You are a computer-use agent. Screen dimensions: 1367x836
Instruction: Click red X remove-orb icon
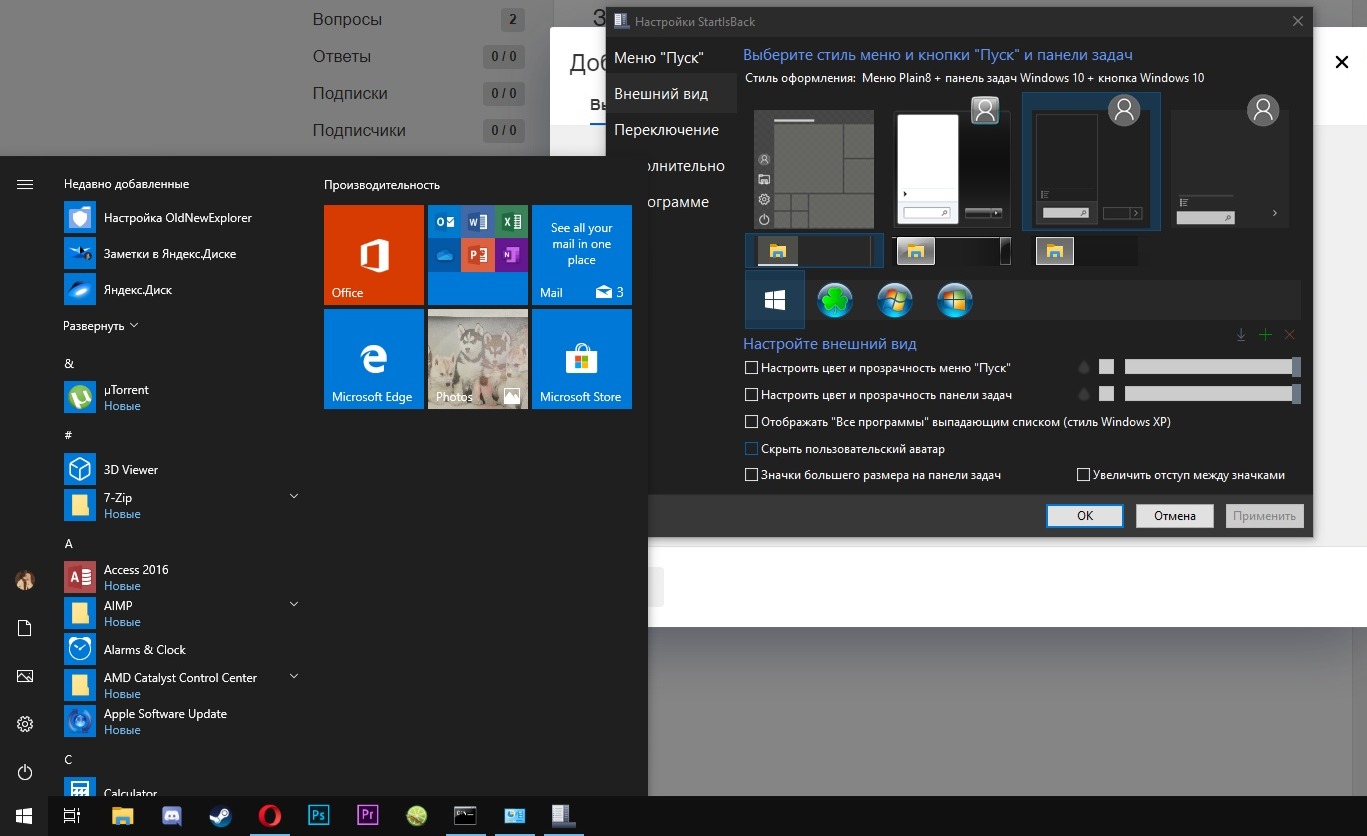pyautogui.click(x=1289, y=335)
